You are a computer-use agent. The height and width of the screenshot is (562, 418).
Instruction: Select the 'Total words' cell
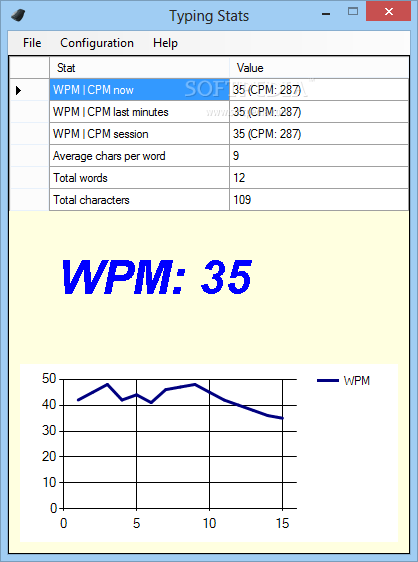pos(139,178)
